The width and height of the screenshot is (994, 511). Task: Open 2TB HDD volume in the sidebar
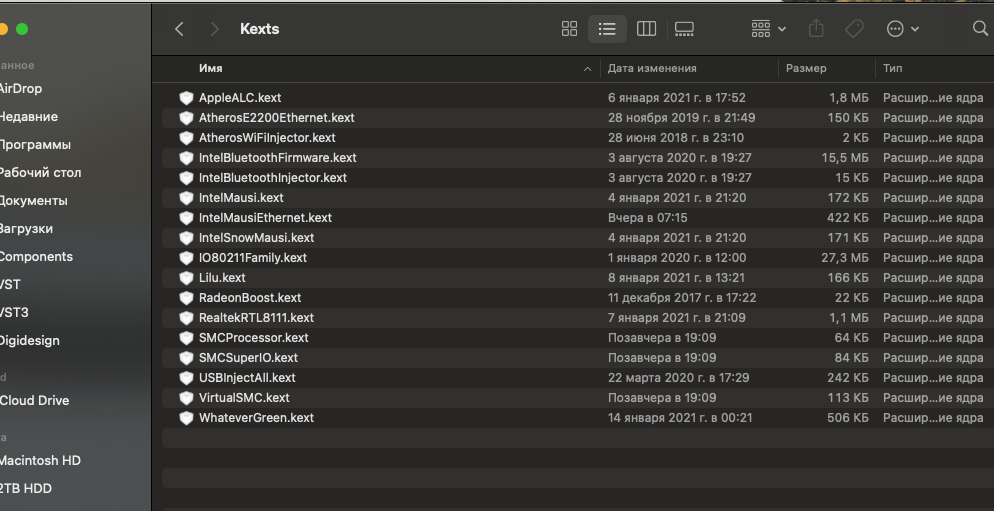[x=25, y=488]
